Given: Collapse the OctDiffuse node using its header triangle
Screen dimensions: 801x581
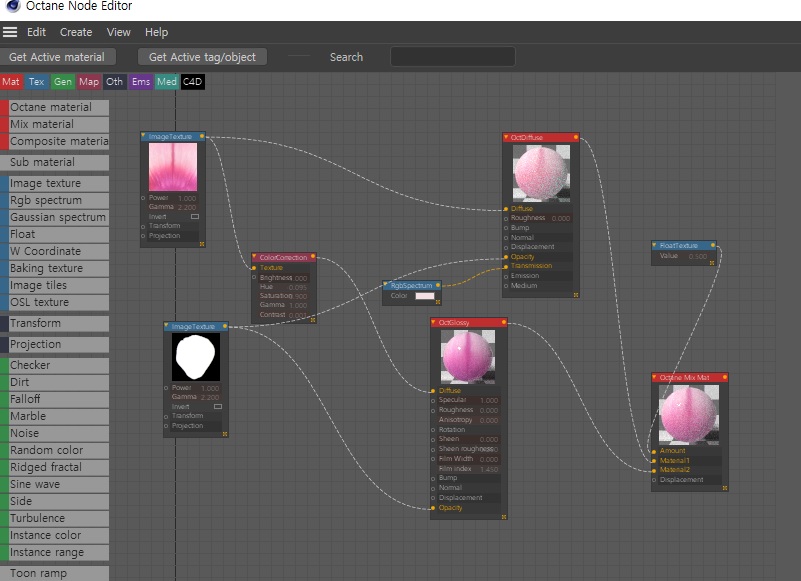Looking at the screenshot, I should [506, 137].
